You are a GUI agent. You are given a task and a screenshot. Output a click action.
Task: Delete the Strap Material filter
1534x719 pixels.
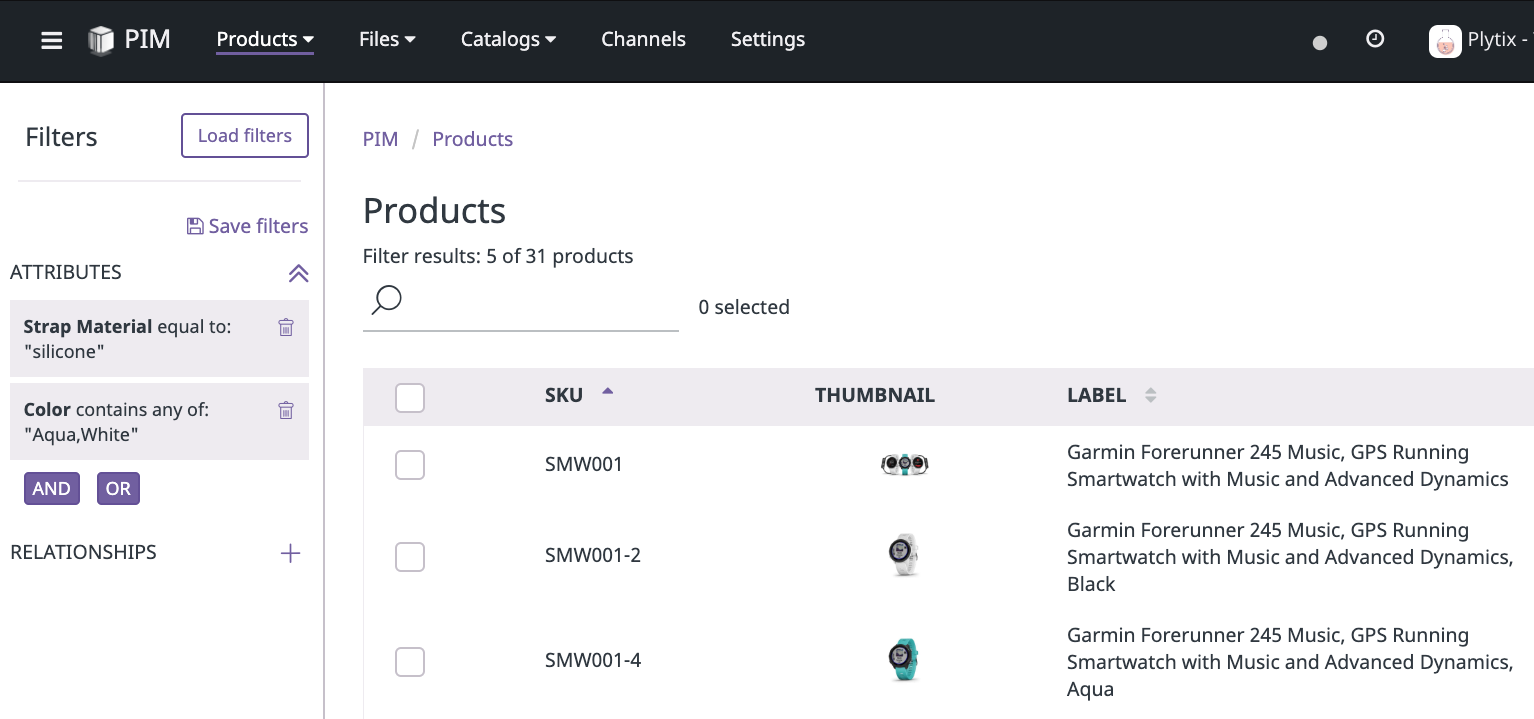(286, 327)
